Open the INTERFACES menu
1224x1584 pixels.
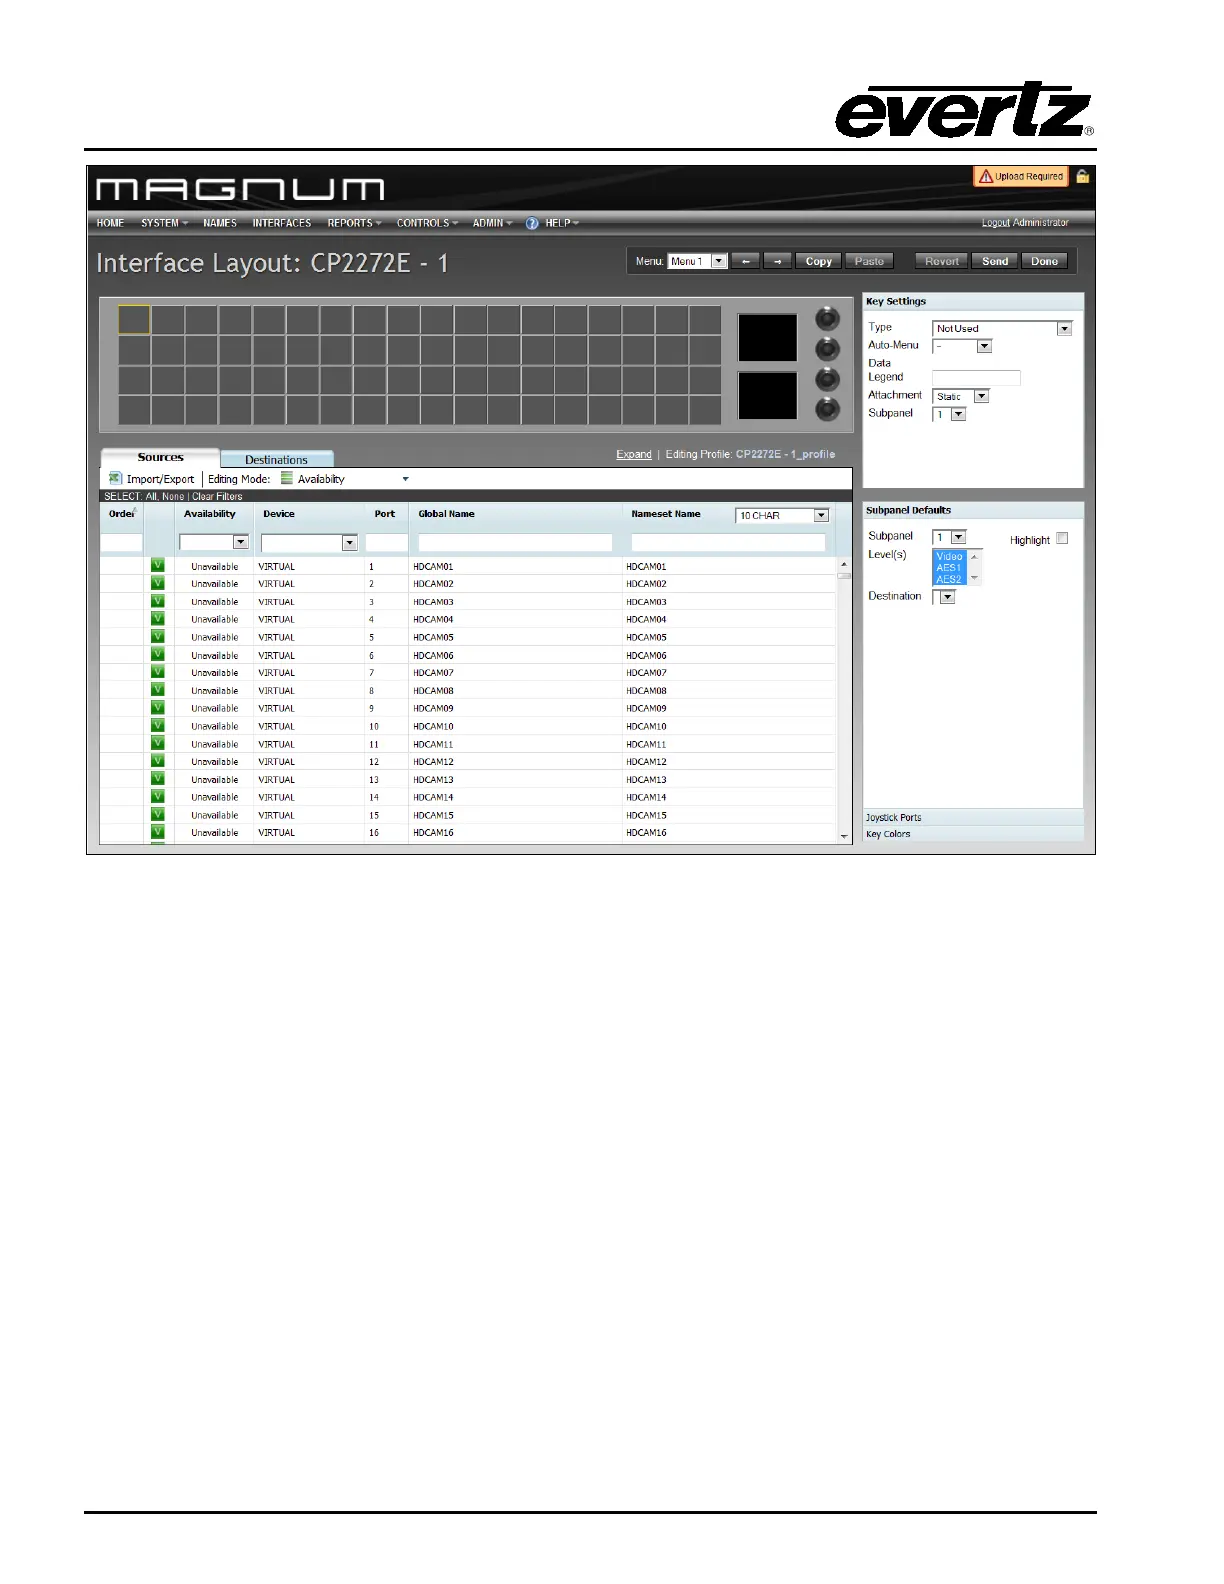point(282,223)
